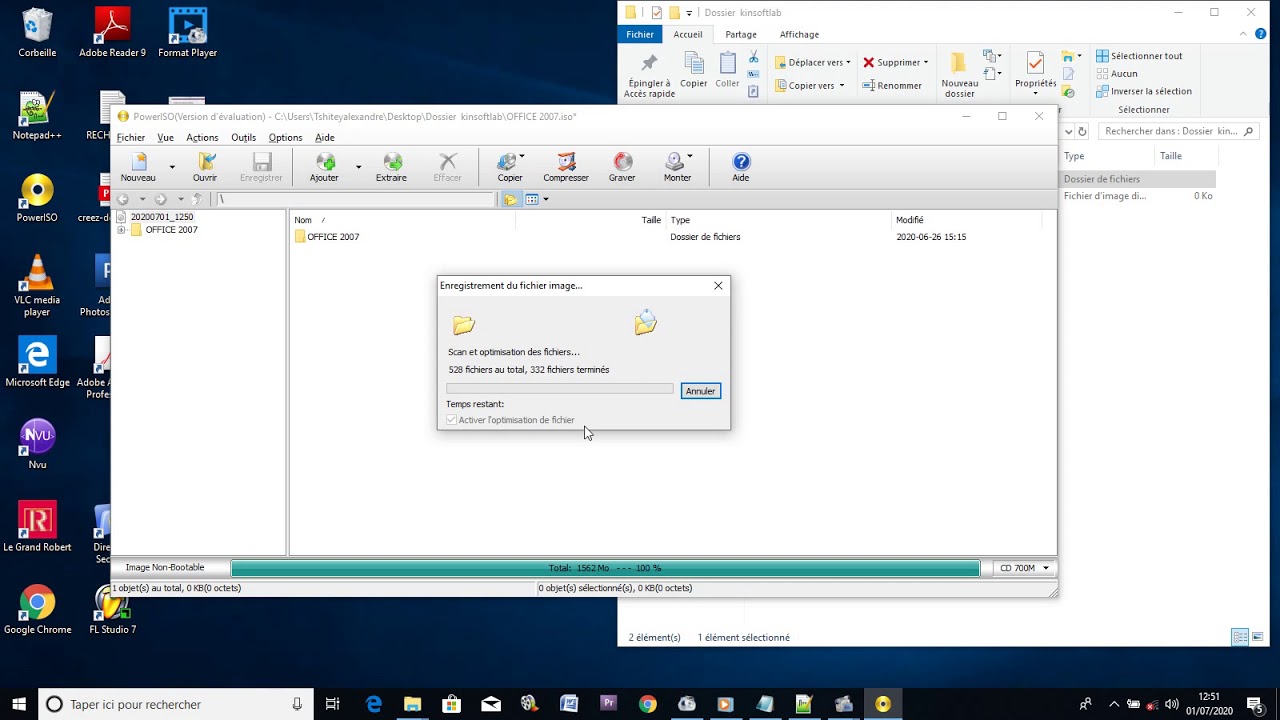
Task: Open Copier vers dropdown in Explorer
Action: 812,86
